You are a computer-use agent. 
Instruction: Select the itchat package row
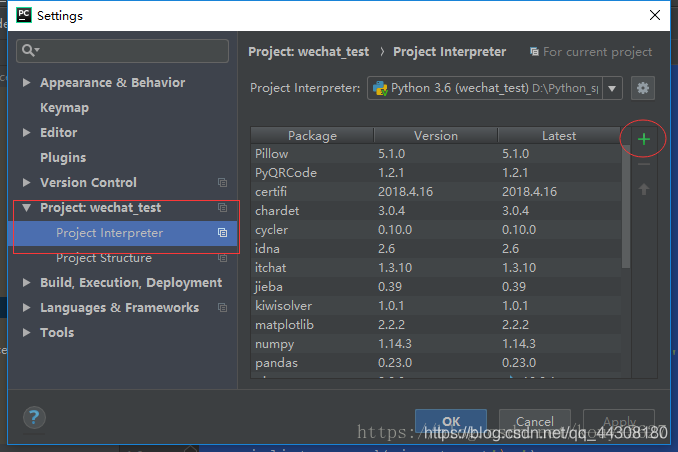[x=436, y=268]
